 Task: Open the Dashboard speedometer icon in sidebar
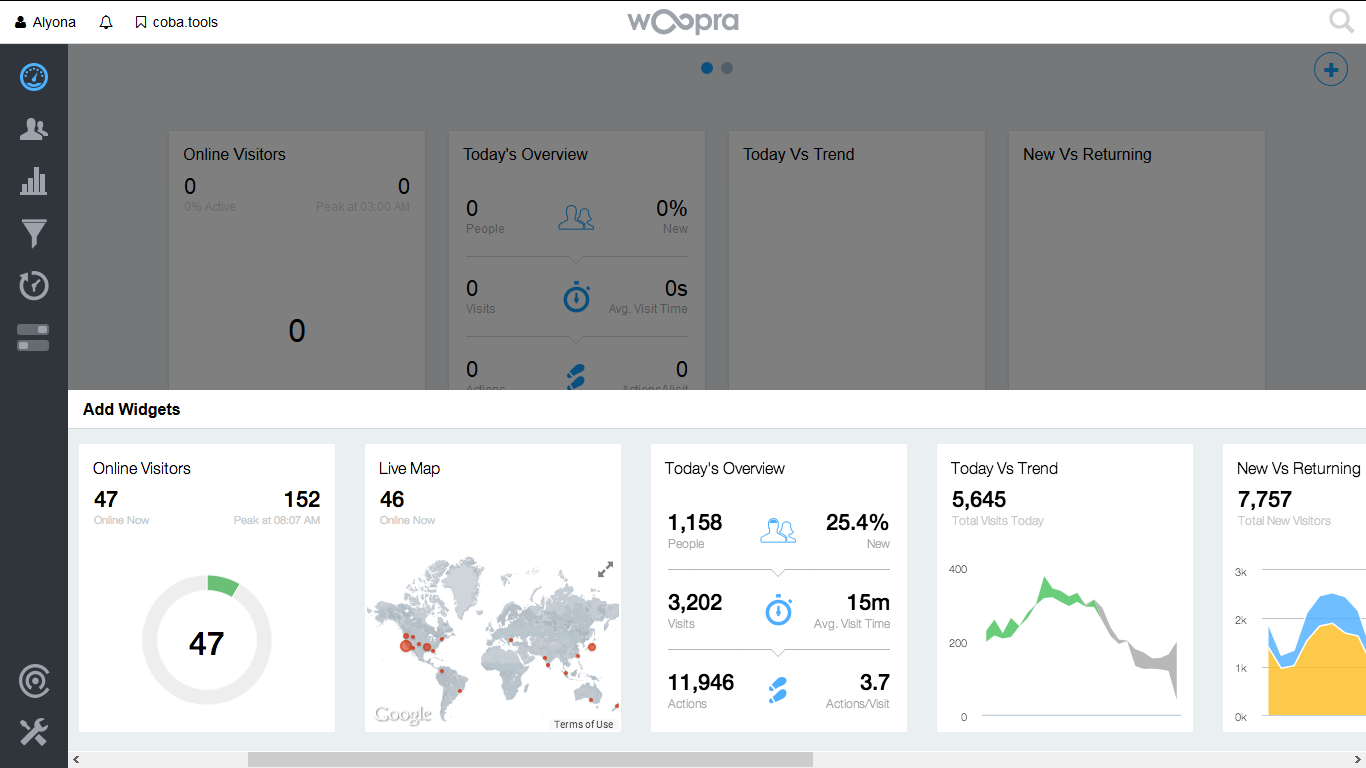[x=34, y=77]
